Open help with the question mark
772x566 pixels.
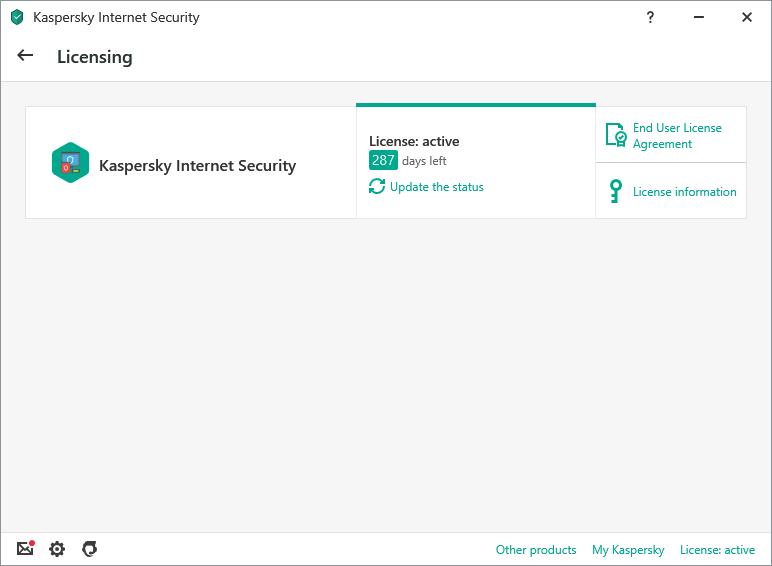tap(651, 17)
